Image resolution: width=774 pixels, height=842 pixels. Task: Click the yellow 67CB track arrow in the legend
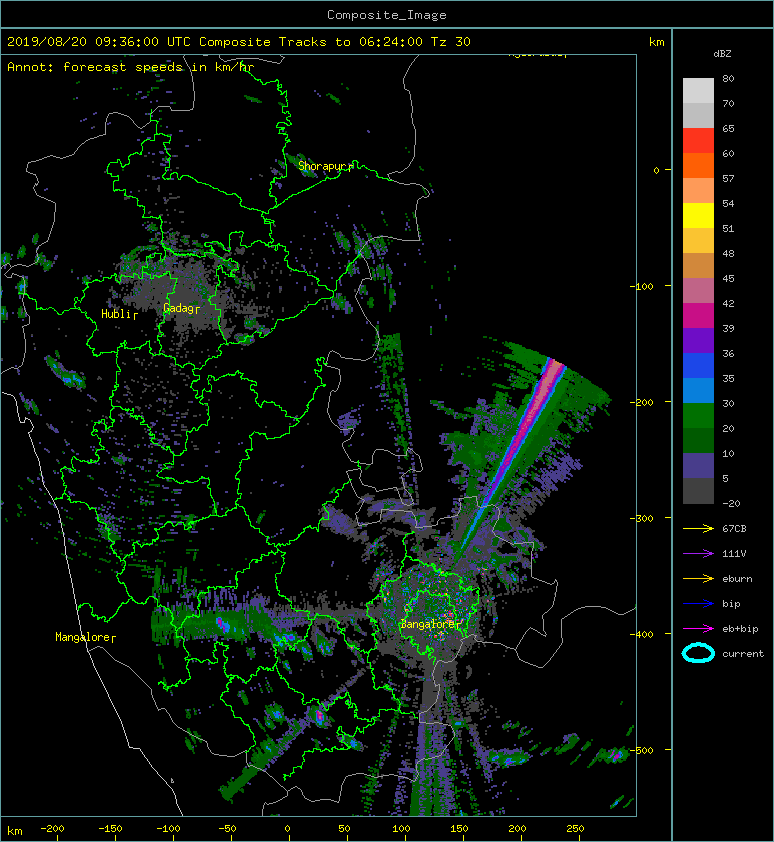[x=698, y=529]
